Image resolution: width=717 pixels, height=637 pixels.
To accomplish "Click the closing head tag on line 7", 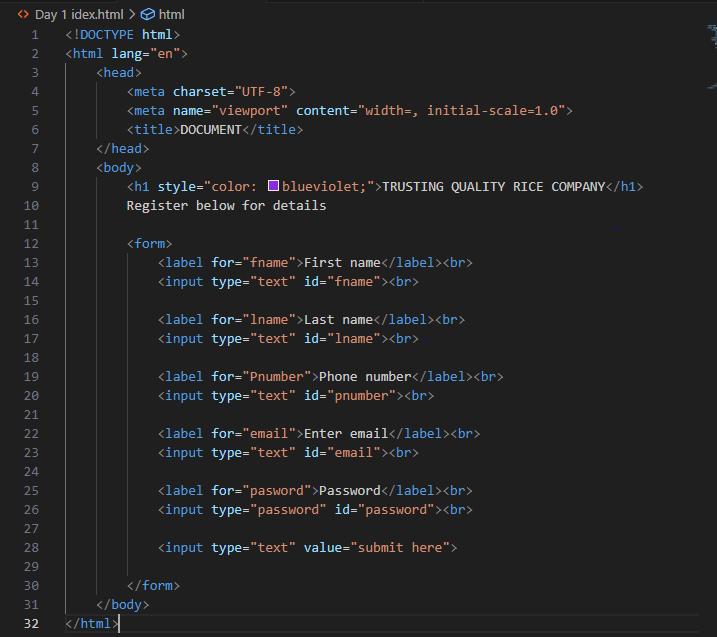I will pyautogui.click(x=123, y=149).
